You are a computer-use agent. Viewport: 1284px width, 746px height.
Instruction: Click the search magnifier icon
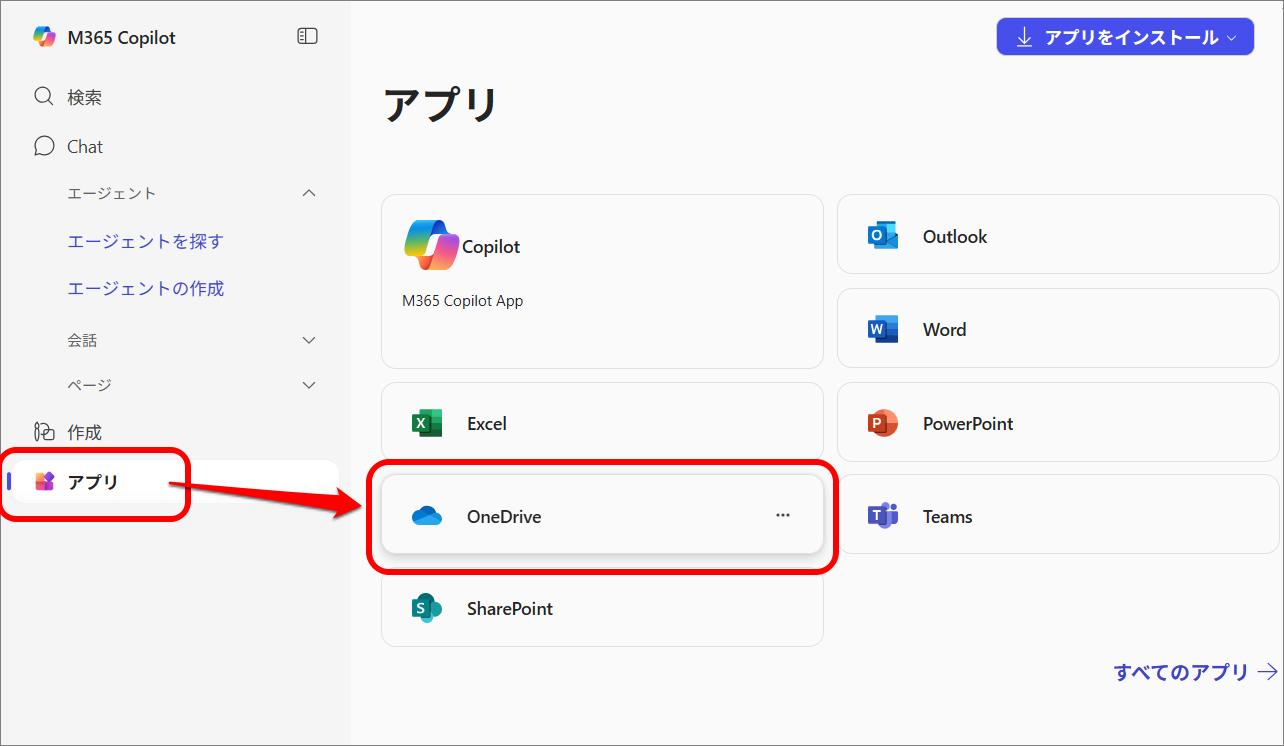pos(44,97)
